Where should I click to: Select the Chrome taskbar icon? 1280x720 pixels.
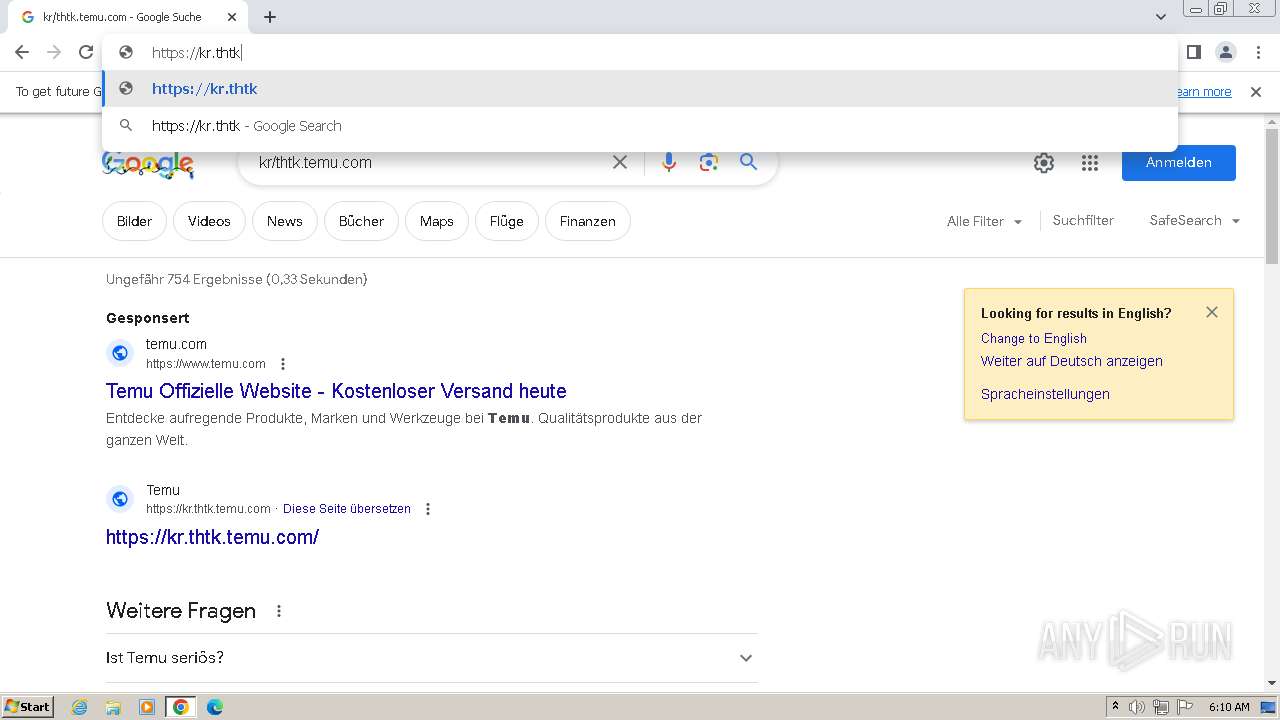coord(181,707)
